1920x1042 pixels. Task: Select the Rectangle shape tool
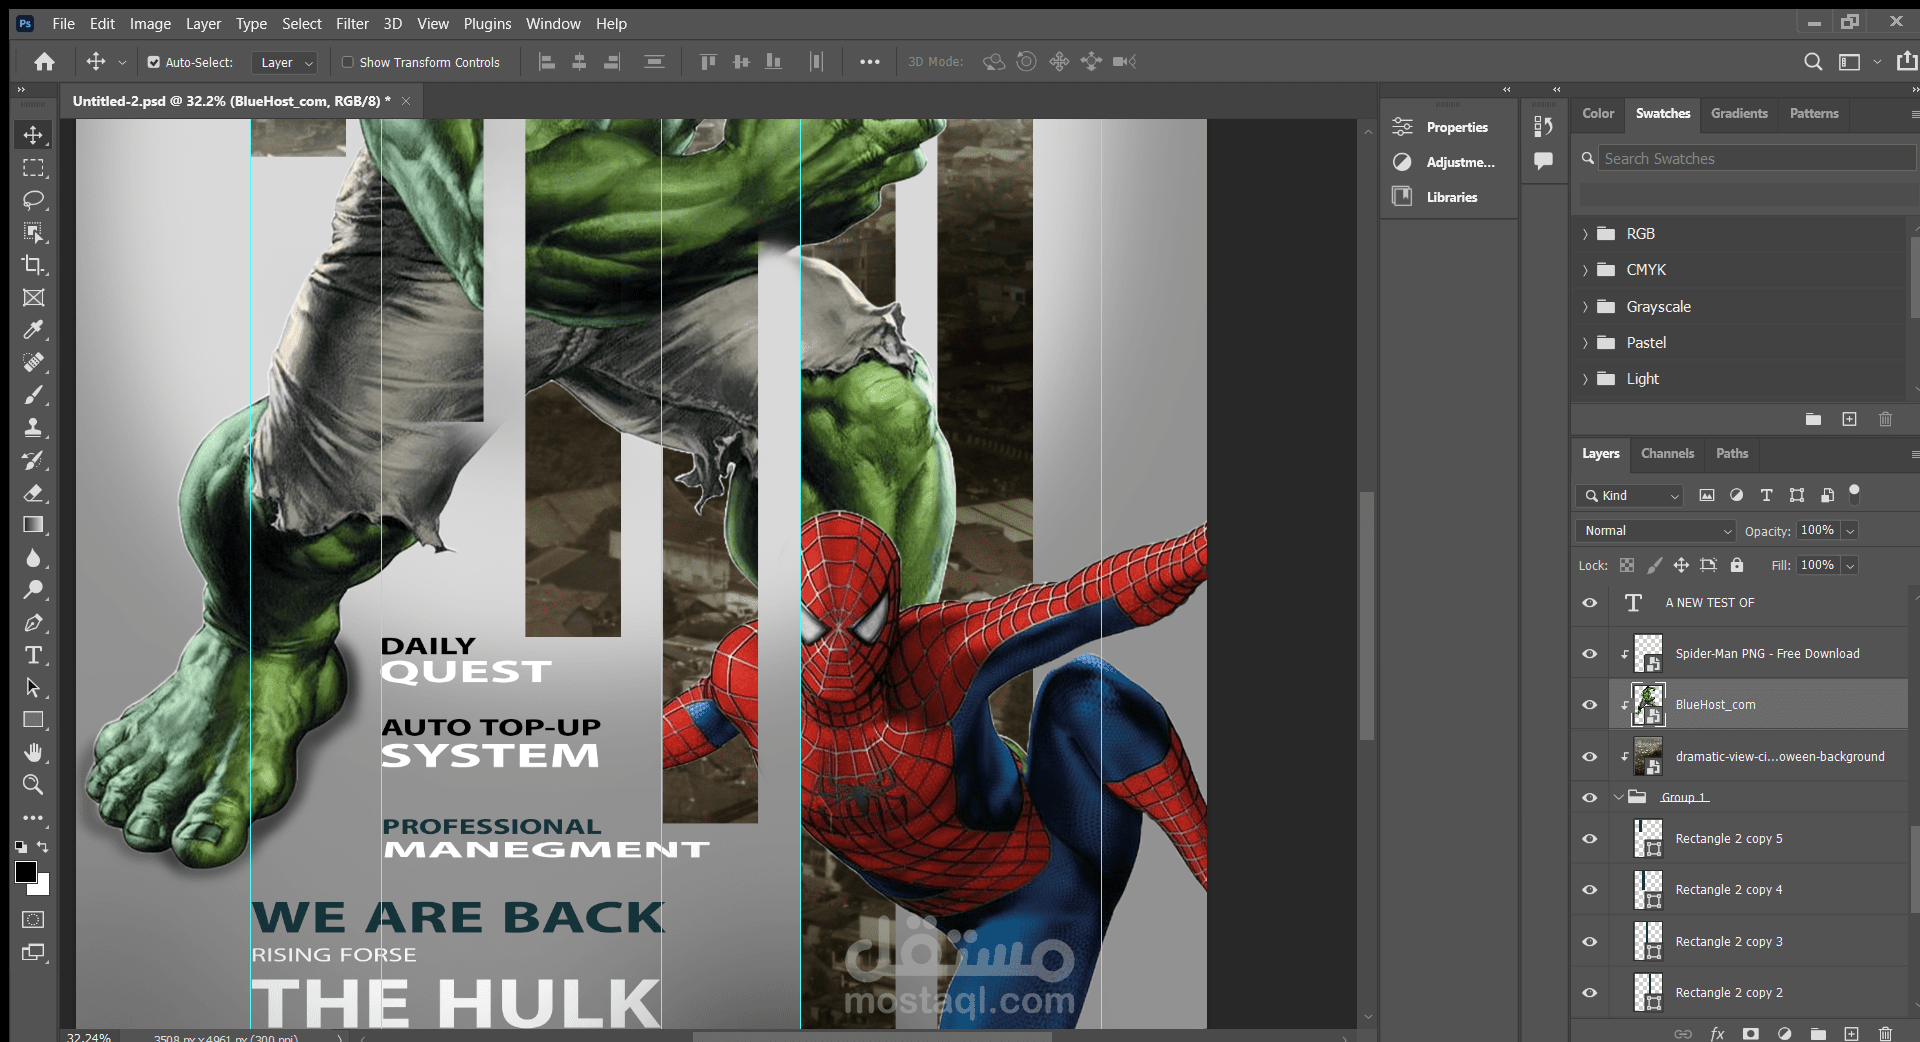click(x=33, y=720)
